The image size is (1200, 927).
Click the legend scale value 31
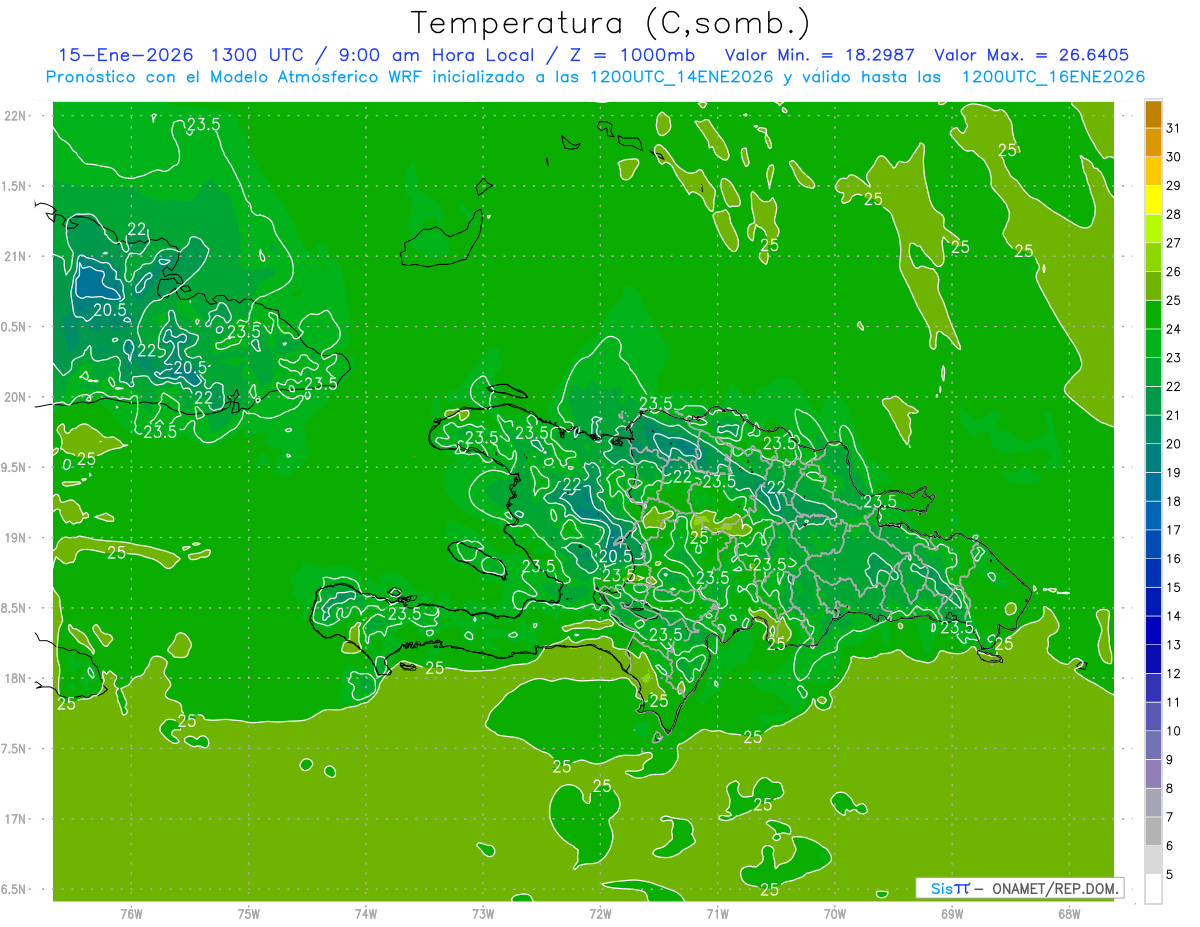pos(1174,128)
